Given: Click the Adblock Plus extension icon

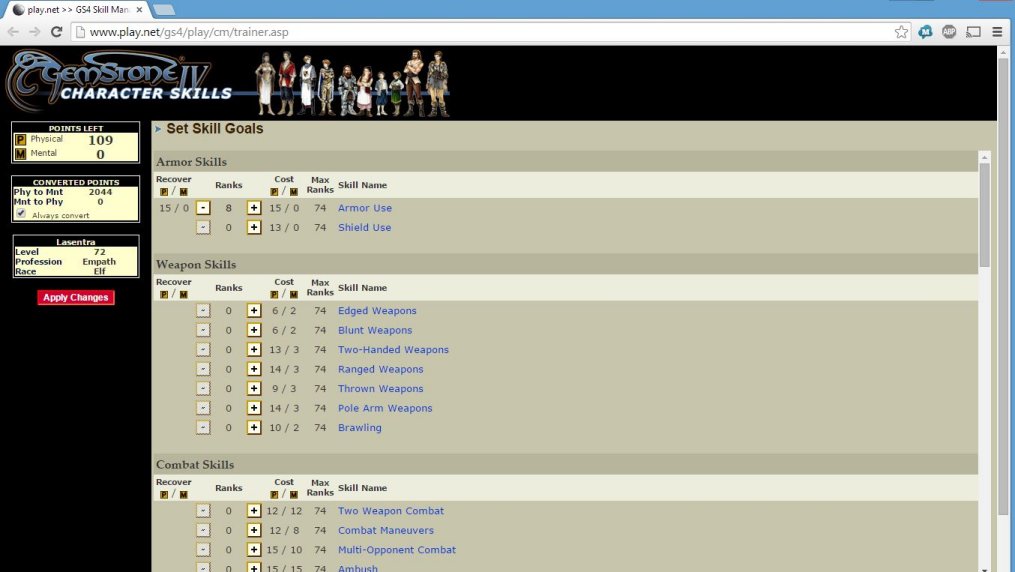Looking at the screenshot, I should pyautogui.click(x=949, y=32).
